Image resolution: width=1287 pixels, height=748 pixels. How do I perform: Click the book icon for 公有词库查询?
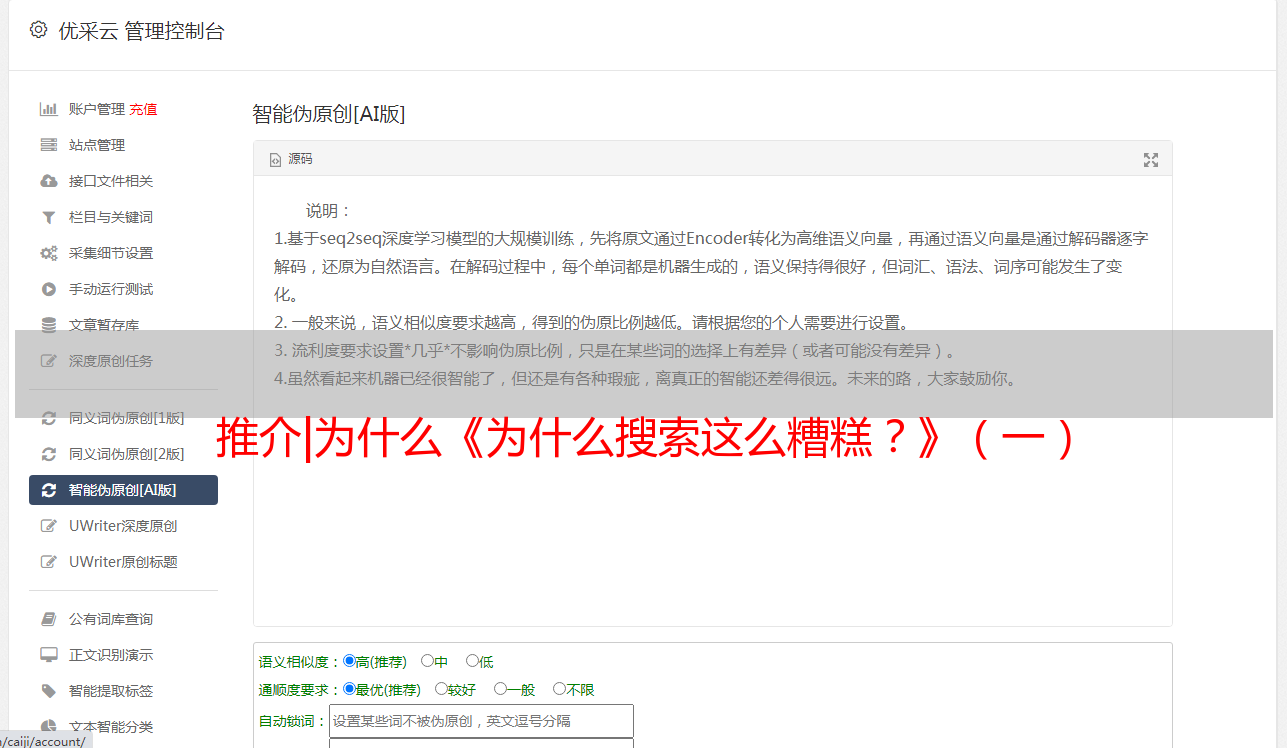coord(48,619)
